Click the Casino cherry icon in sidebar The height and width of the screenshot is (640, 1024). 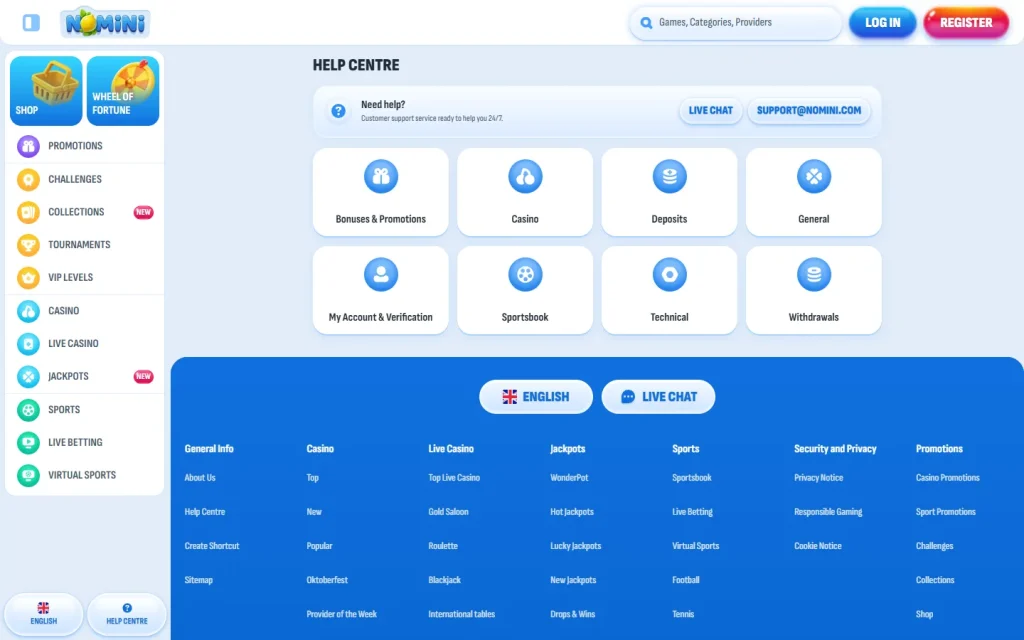[x=28, y=312]
